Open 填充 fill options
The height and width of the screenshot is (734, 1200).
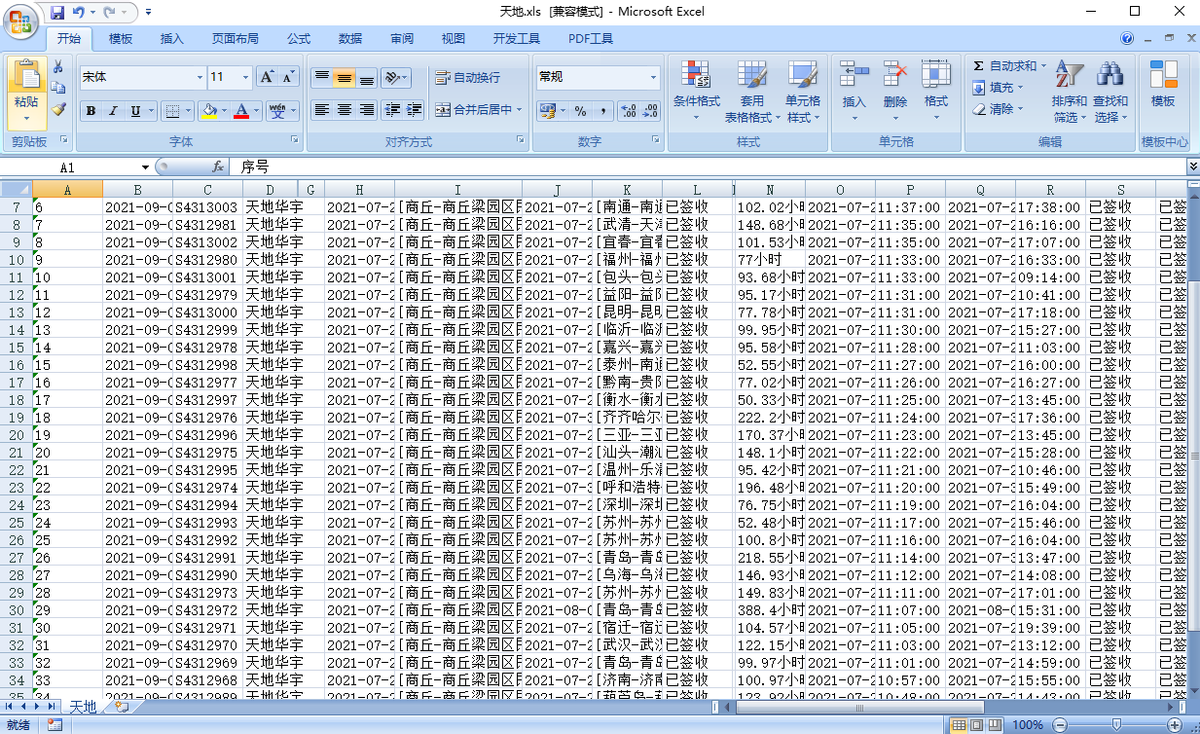[997, 88]
